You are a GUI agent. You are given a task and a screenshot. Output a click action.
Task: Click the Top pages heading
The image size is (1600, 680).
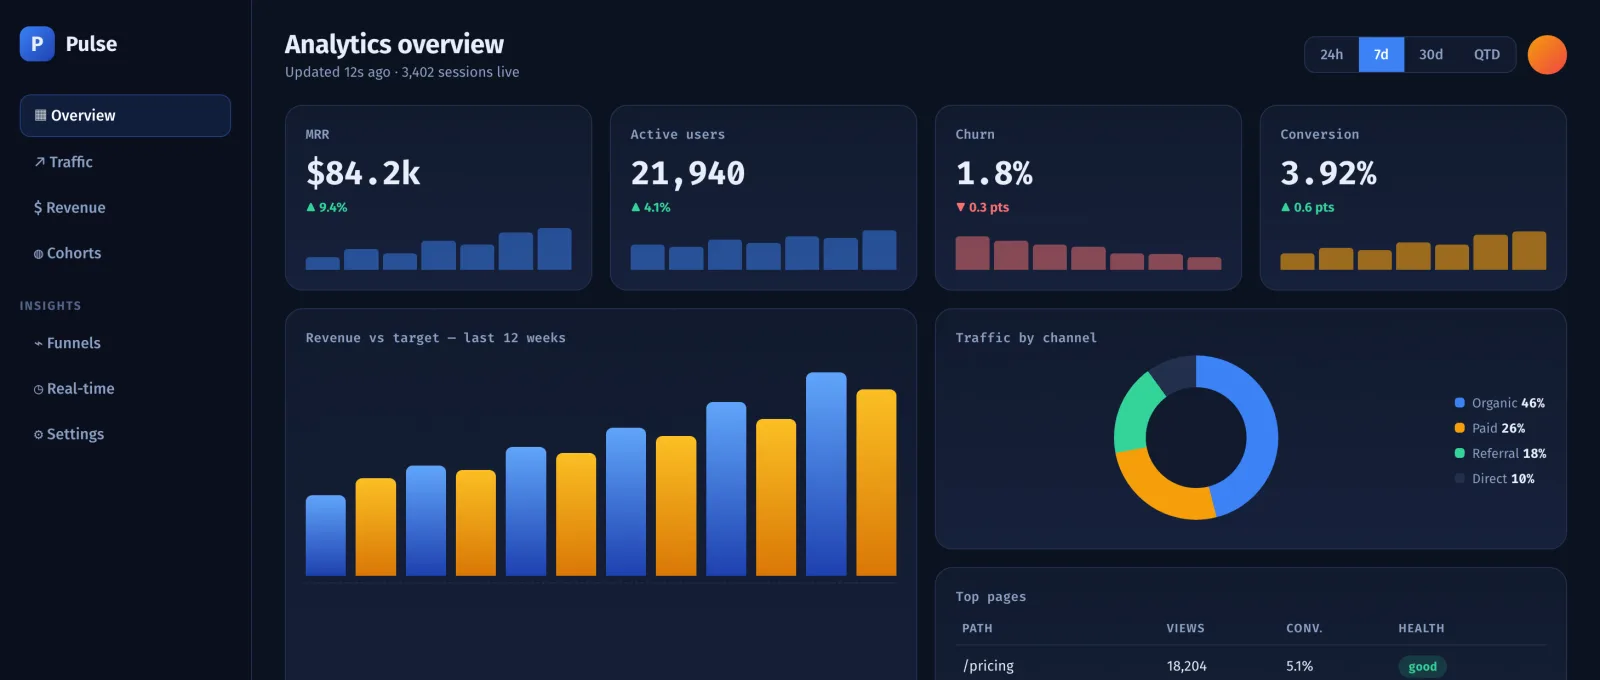click(991, 597)
